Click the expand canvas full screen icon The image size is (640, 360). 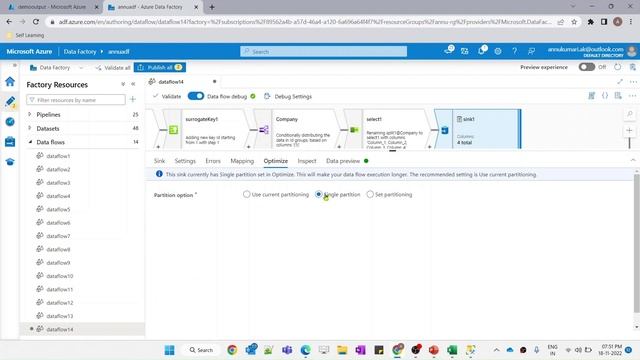[x=620, y=82]
